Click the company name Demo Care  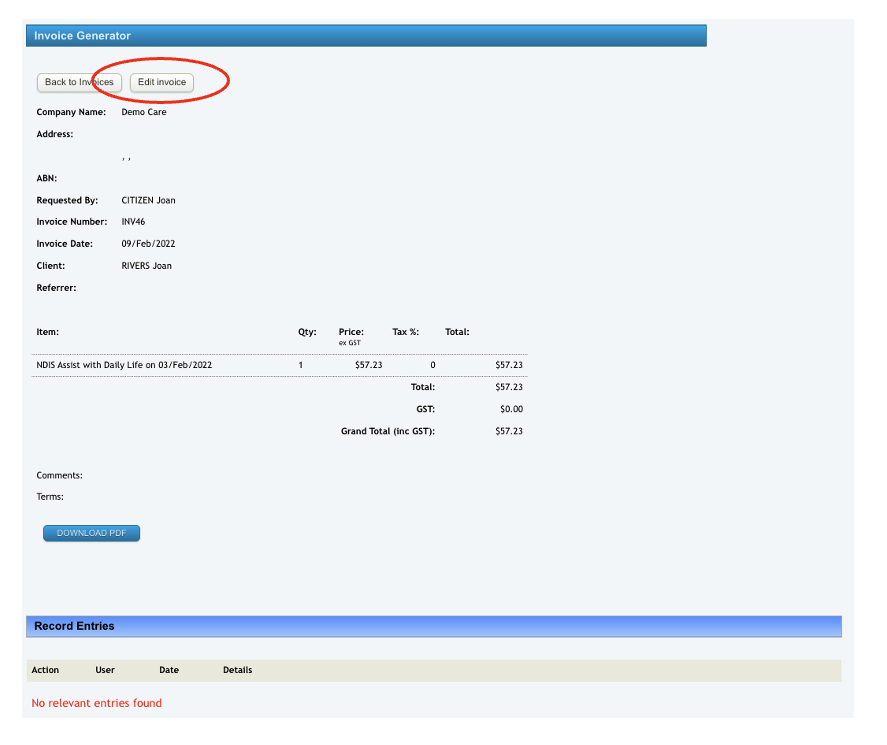pyautogui.click(x=144, y=112)
